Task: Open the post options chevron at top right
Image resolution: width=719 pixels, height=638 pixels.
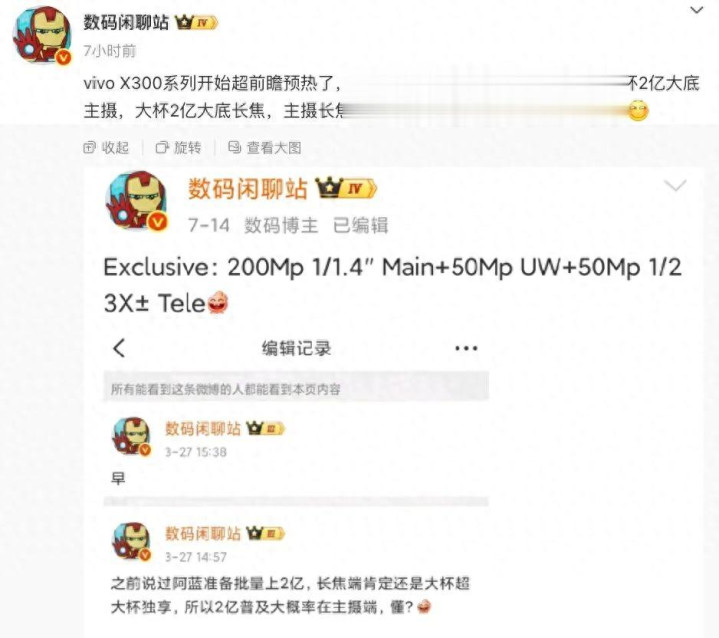Action: coord(697,10)
